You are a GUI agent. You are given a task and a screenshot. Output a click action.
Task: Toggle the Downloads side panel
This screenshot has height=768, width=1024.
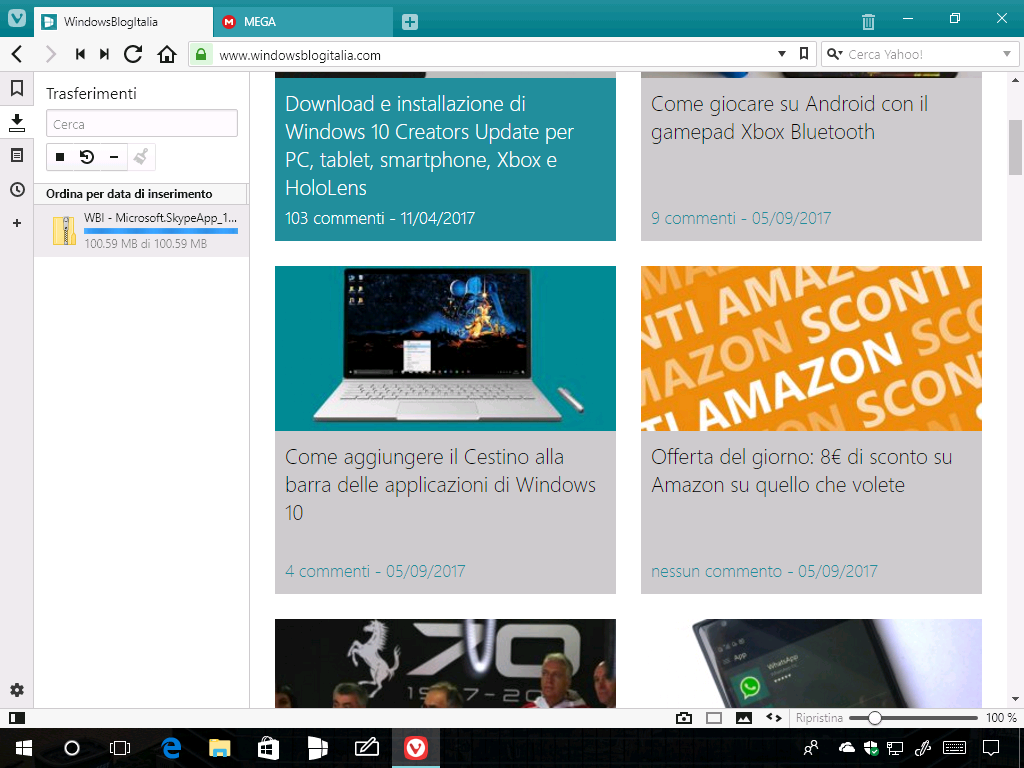pos(17,122)
